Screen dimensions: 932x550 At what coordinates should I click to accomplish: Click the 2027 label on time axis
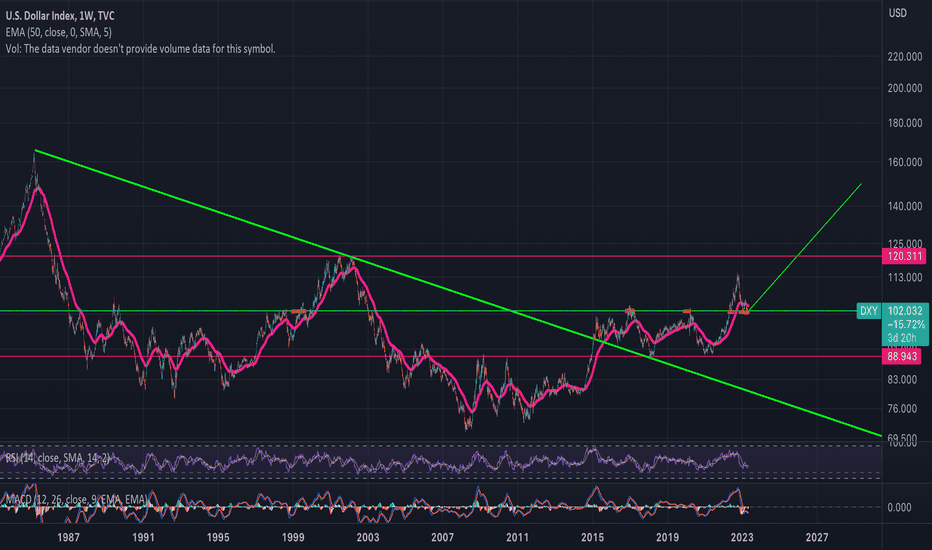point(817,538)
